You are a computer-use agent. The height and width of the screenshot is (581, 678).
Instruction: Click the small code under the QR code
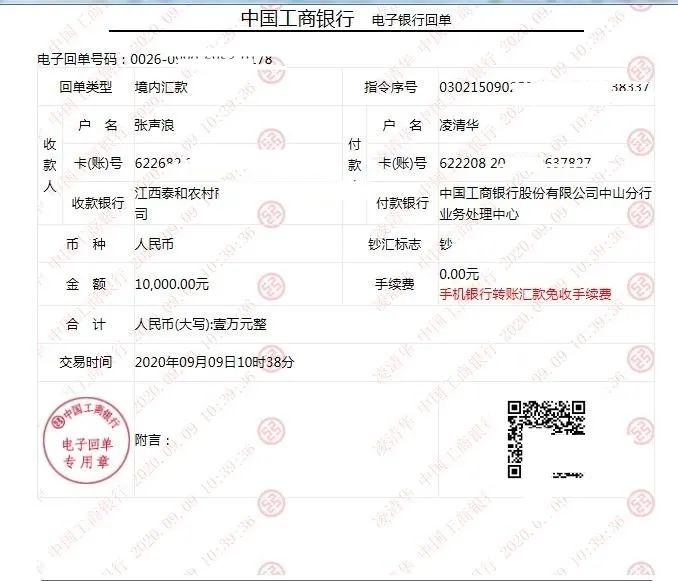pos(567,475)
